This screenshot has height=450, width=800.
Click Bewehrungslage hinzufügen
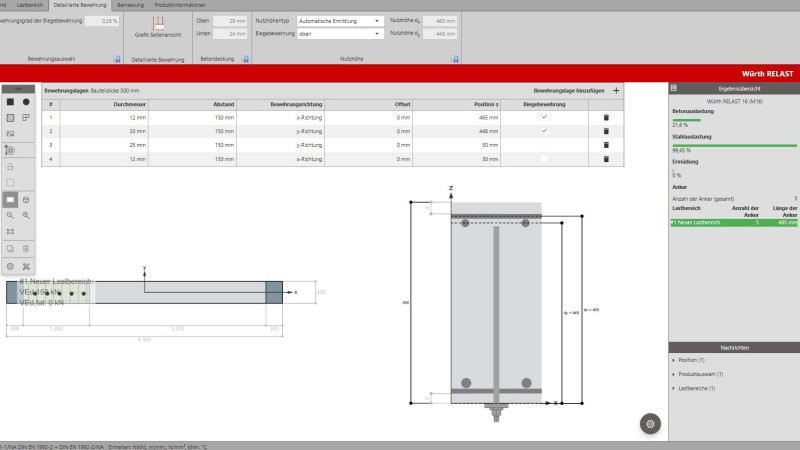tap(571, 90)
